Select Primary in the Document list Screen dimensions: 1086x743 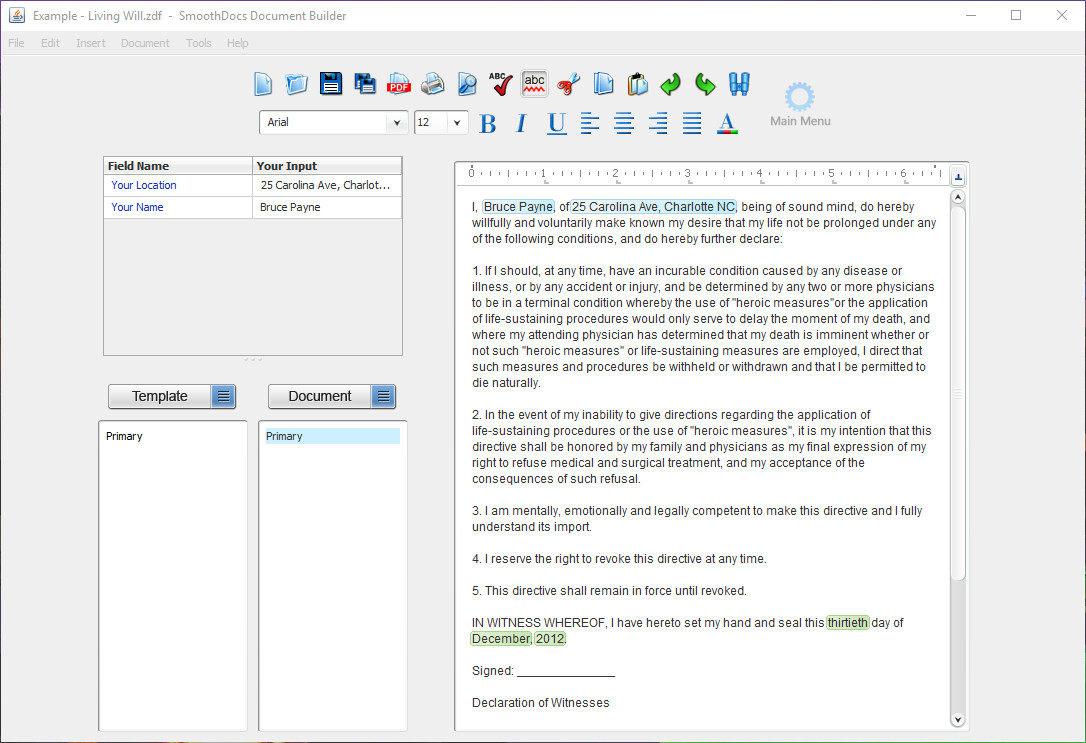pyautogui.click(x=332, y=436)
